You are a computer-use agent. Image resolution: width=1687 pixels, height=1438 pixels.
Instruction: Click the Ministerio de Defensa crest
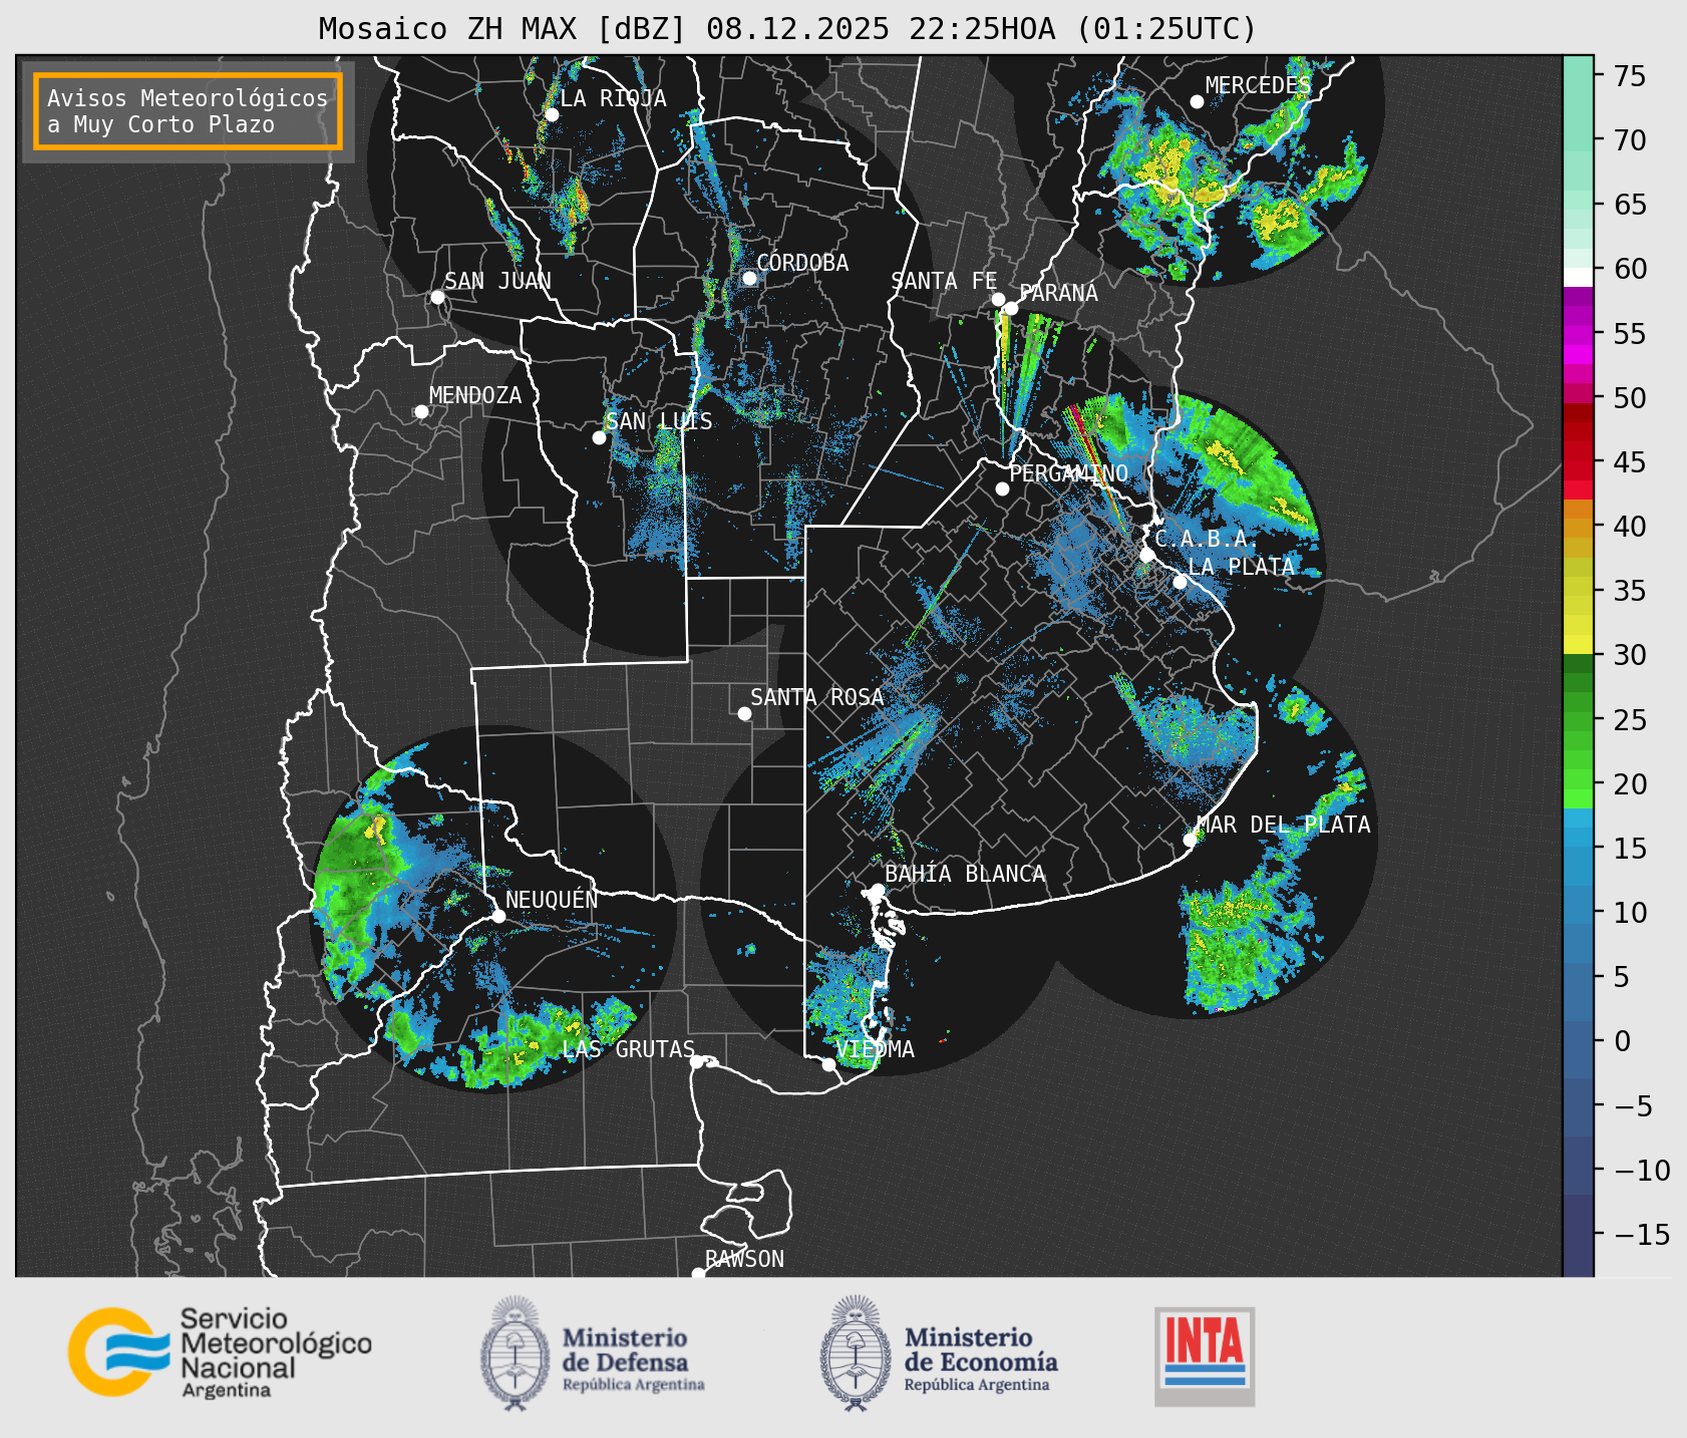tap(515, 1353)
